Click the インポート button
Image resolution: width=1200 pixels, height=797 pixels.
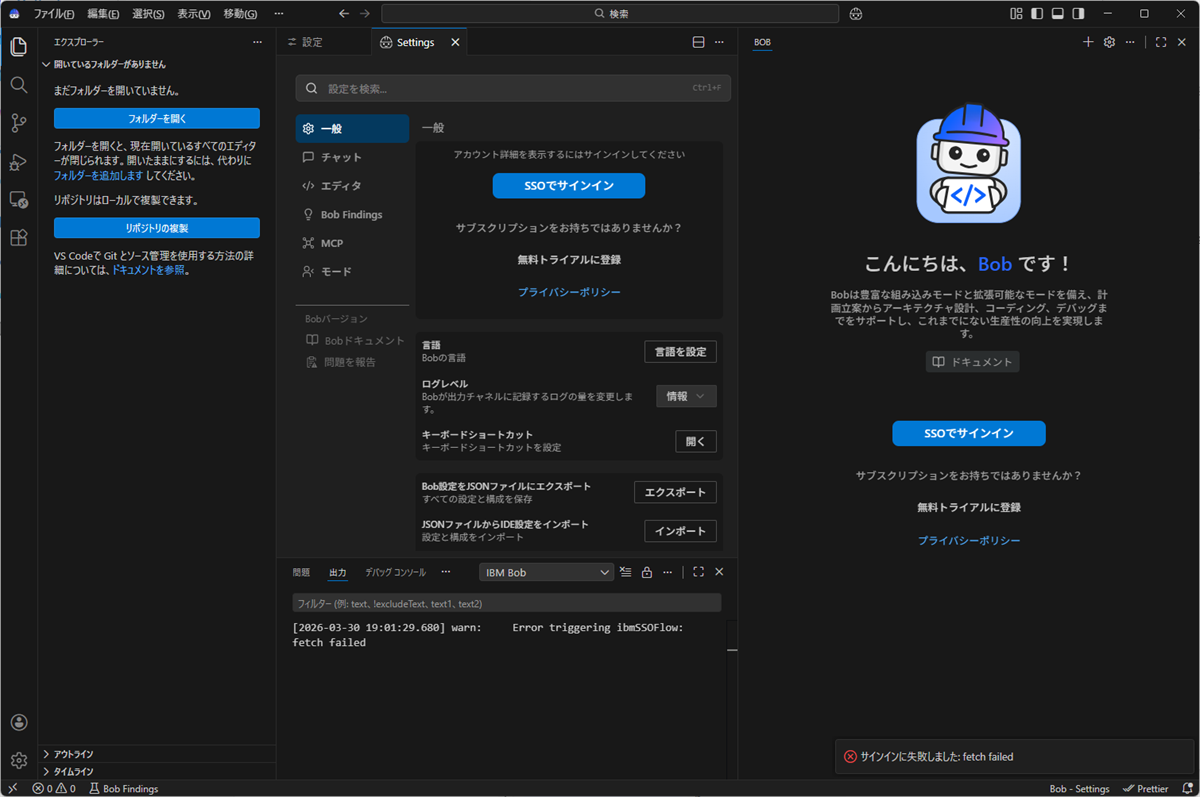click(680, 531)
